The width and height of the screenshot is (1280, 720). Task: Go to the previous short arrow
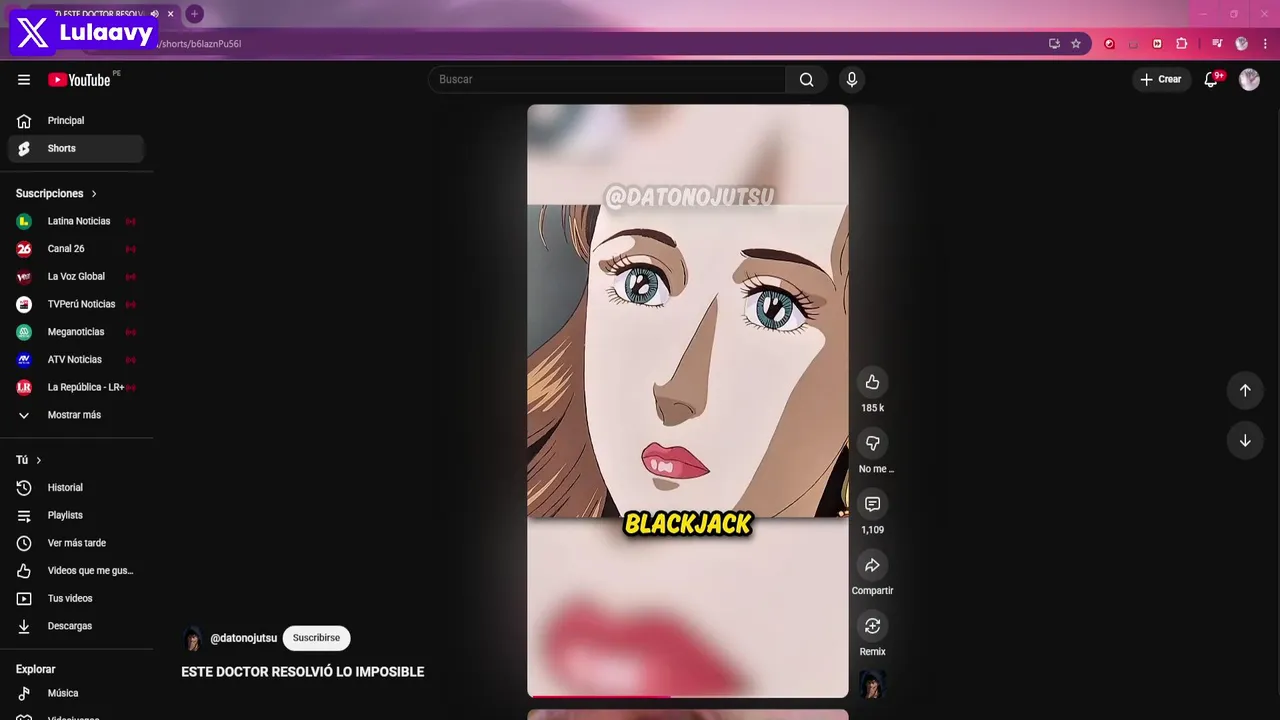coord(1245,390)
